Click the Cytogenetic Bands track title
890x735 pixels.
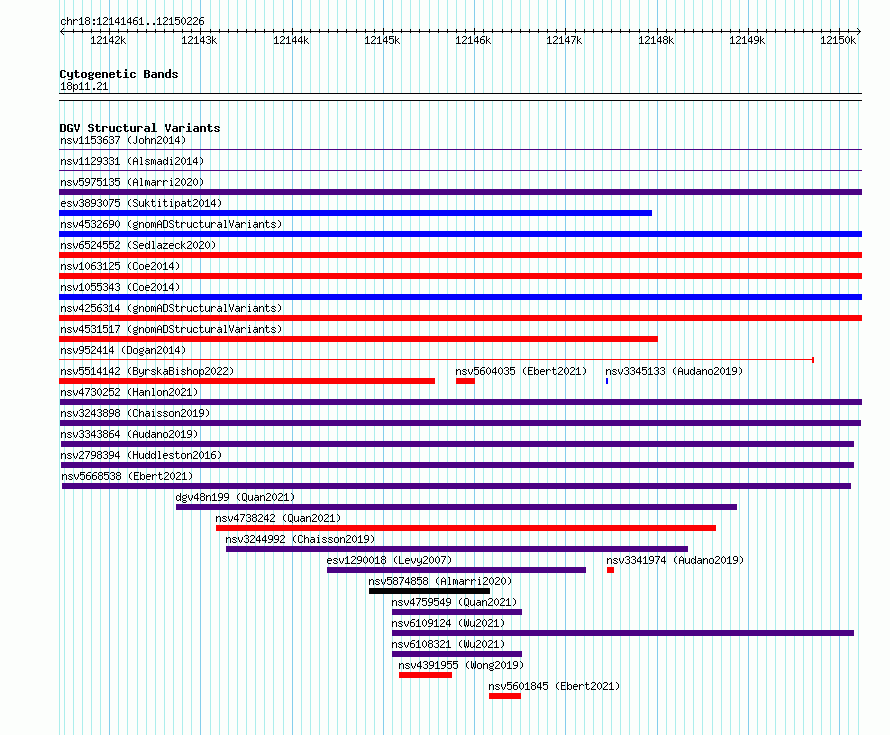click(x=119, y=74)
